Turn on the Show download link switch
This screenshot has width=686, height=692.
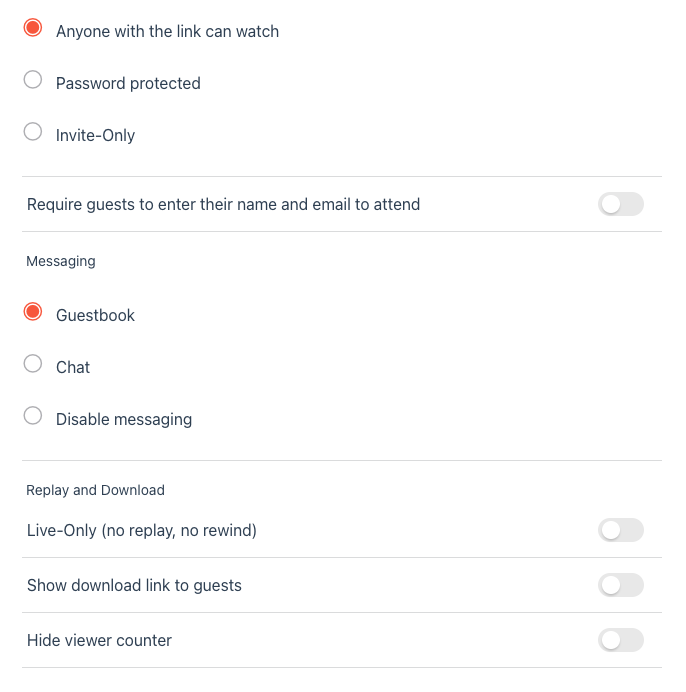620,585
